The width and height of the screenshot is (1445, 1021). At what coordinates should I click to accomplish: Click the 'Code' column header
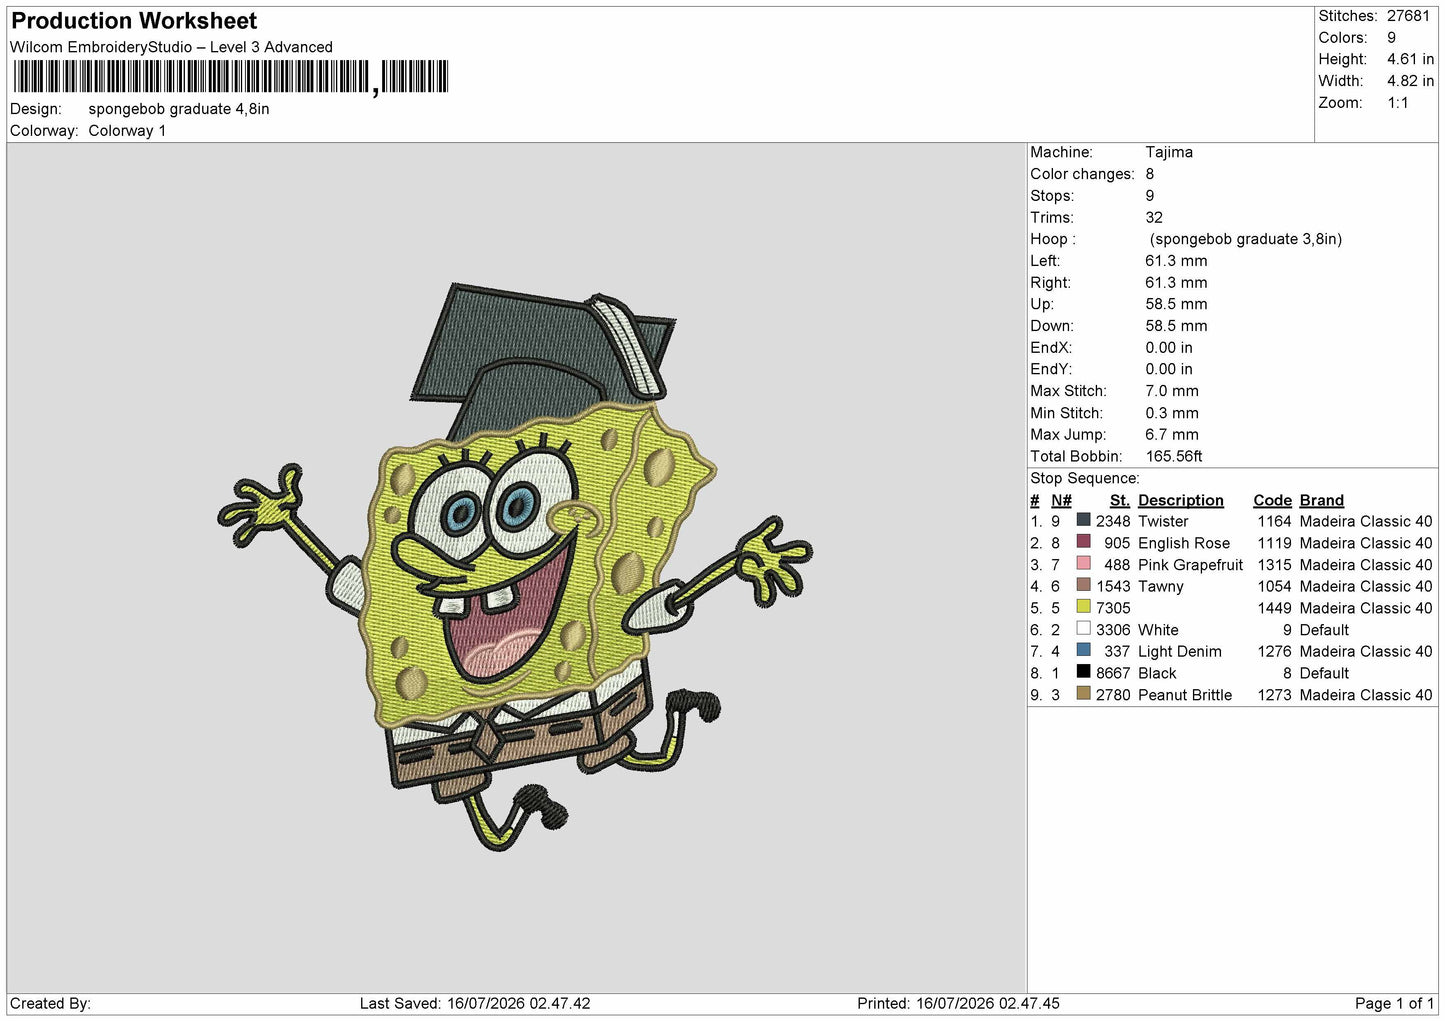click(x=1273, y=500)
